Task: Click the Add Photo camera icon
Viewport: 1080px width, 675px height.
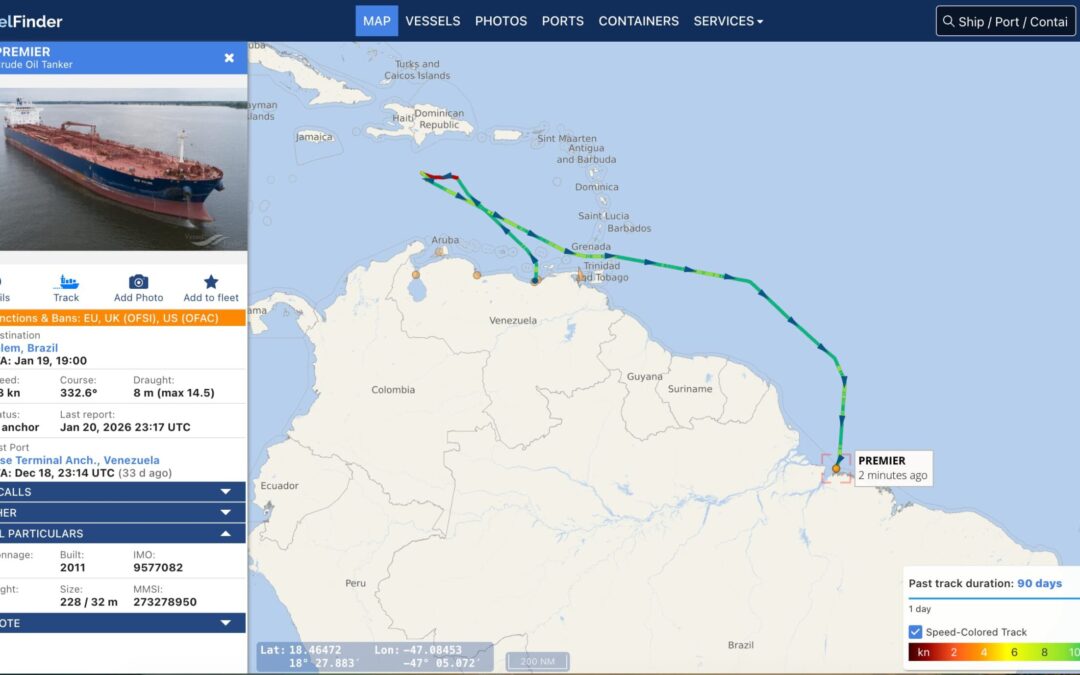Action: [138, 282]
